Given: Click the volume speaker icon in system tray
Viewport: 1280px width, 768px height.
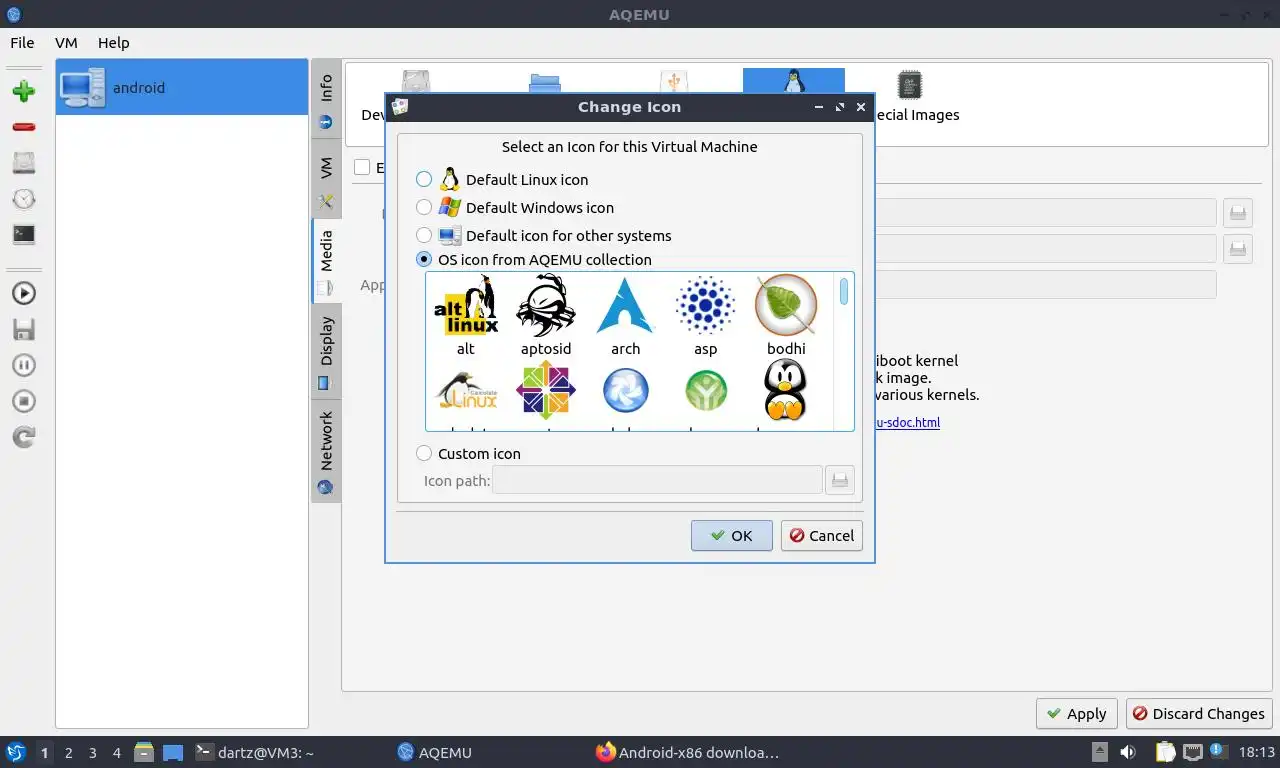Looking at the screenshot, I should click(x=1128, y=752).
